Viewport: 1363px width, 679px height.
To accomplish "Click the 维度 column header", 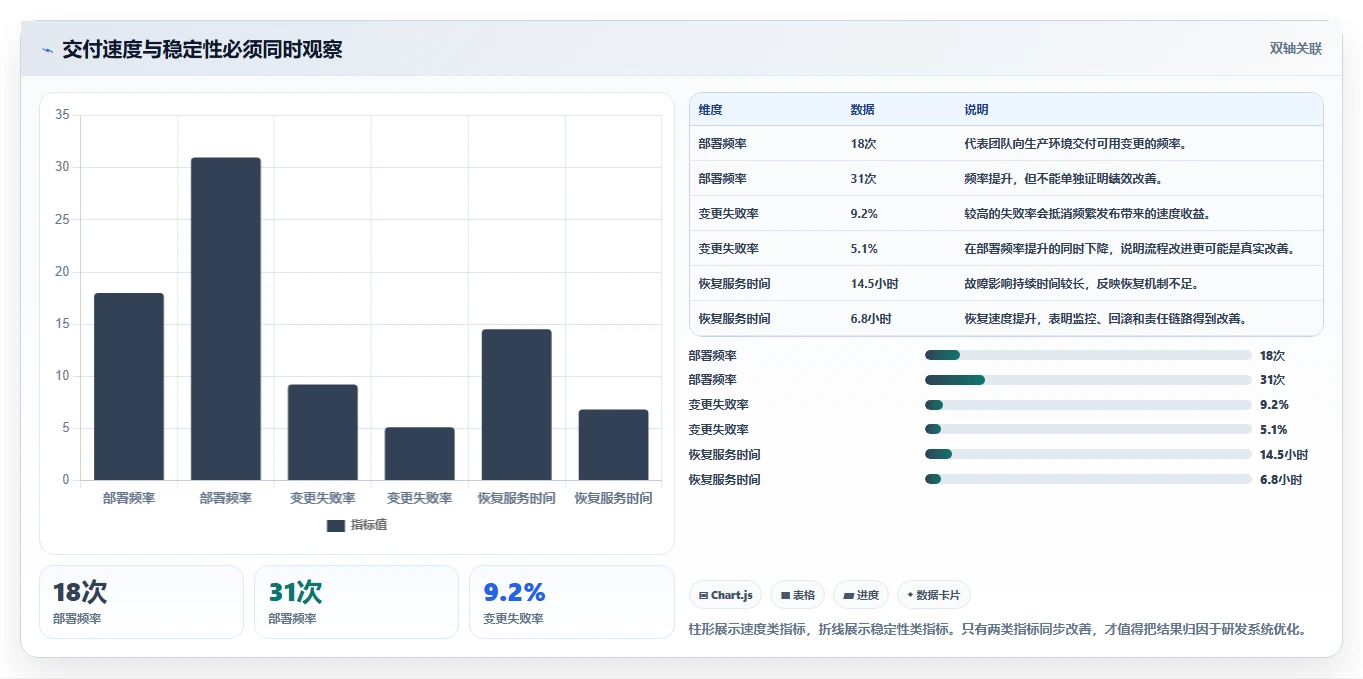I will (711, 110).
